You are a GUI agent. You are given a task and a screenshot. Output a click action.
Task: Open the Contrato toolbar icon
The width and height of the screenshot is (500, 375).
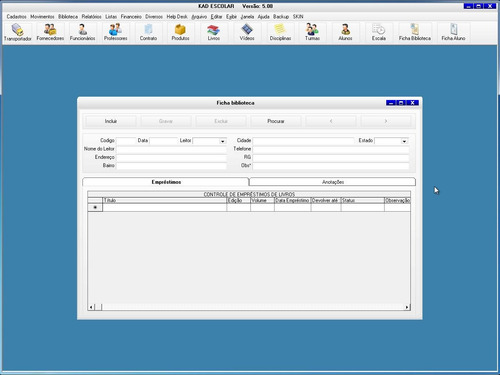(x=148, y=32)
